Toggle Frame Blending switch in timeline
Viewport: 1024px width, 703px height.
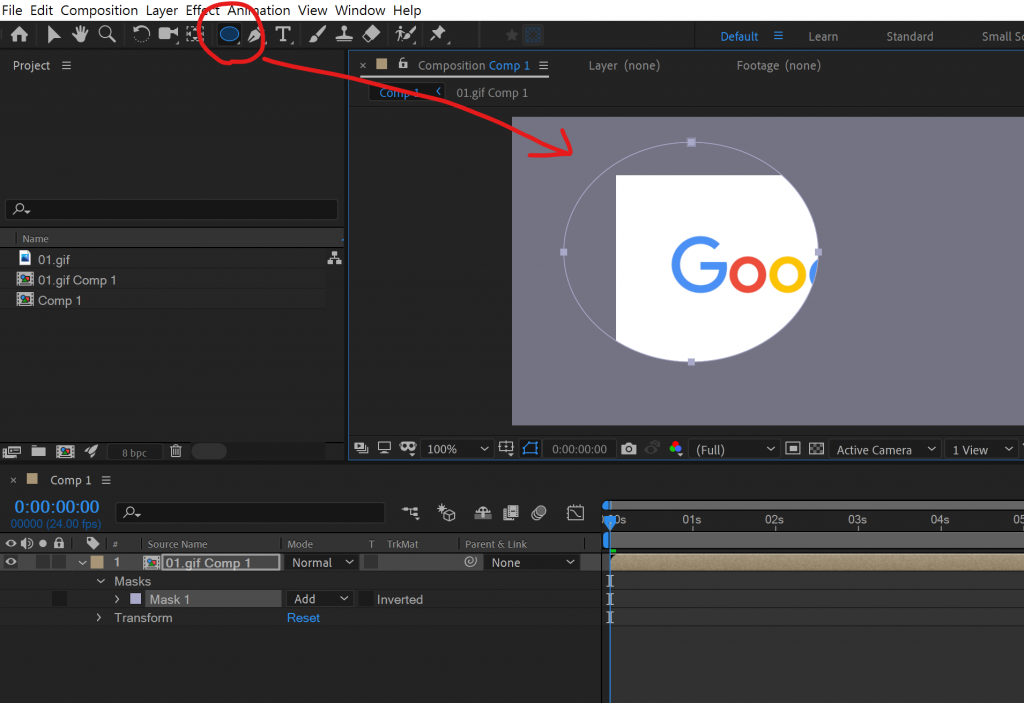(x=511, y=513)
